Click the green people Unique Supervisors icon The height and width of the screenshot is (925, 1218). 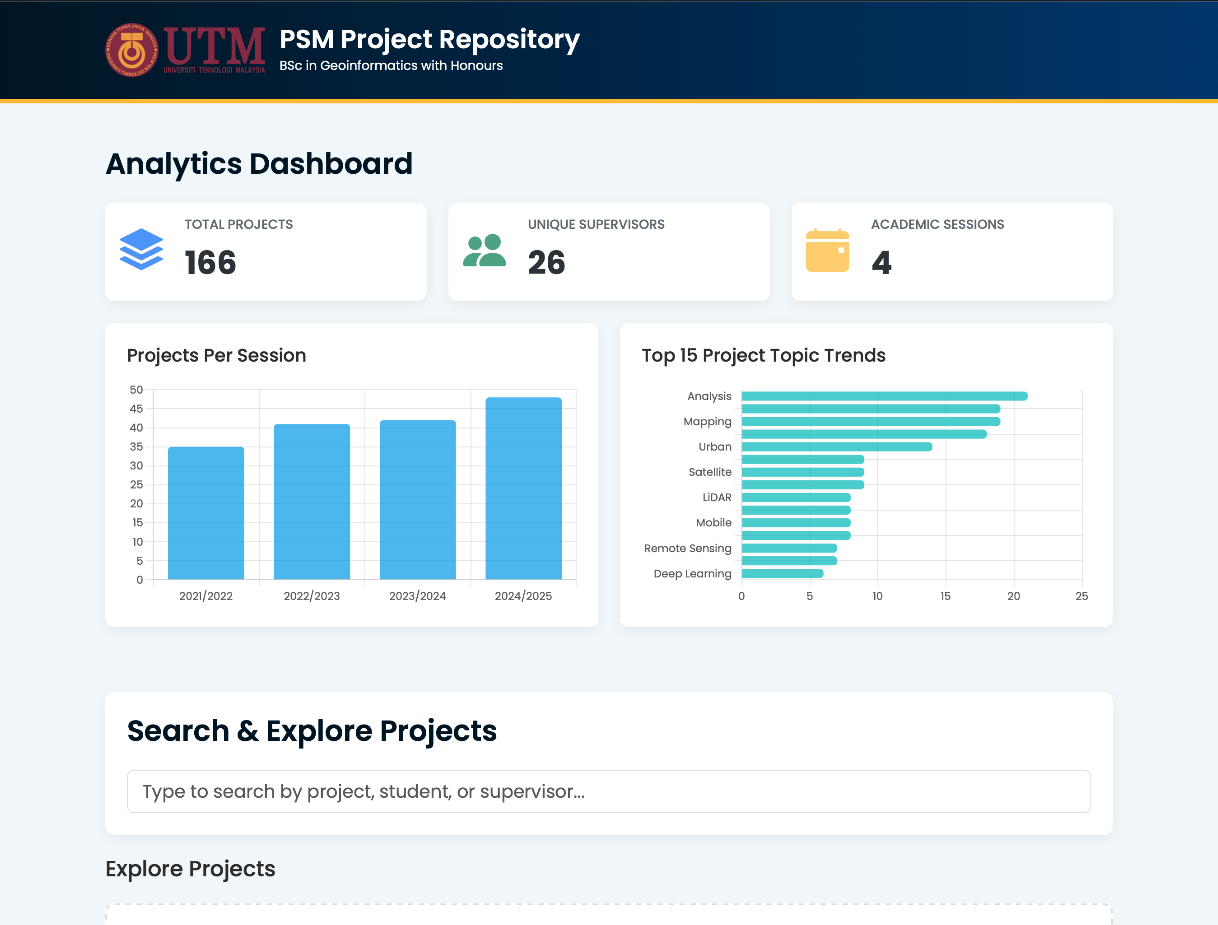485,250
